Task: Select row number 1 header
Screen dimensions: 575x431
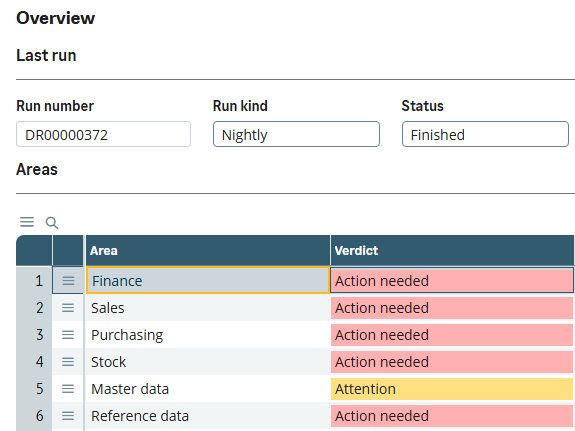Action: [34, 281]
